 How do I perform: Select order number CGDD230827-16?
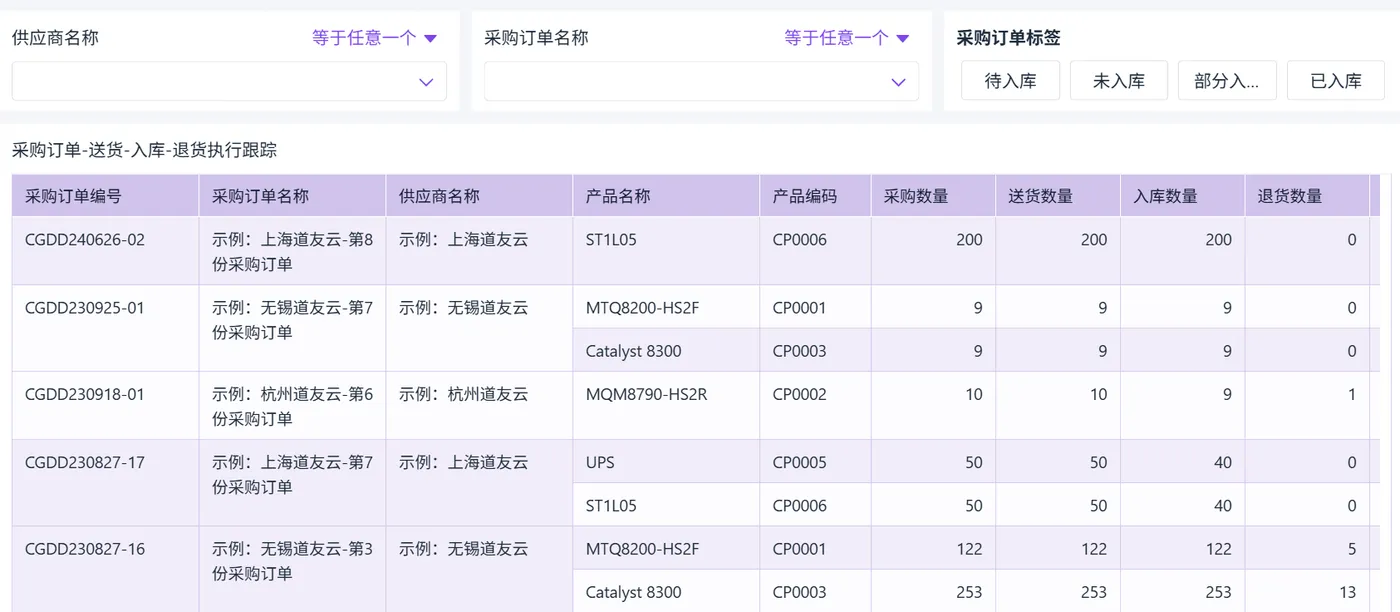click(85, 550)
